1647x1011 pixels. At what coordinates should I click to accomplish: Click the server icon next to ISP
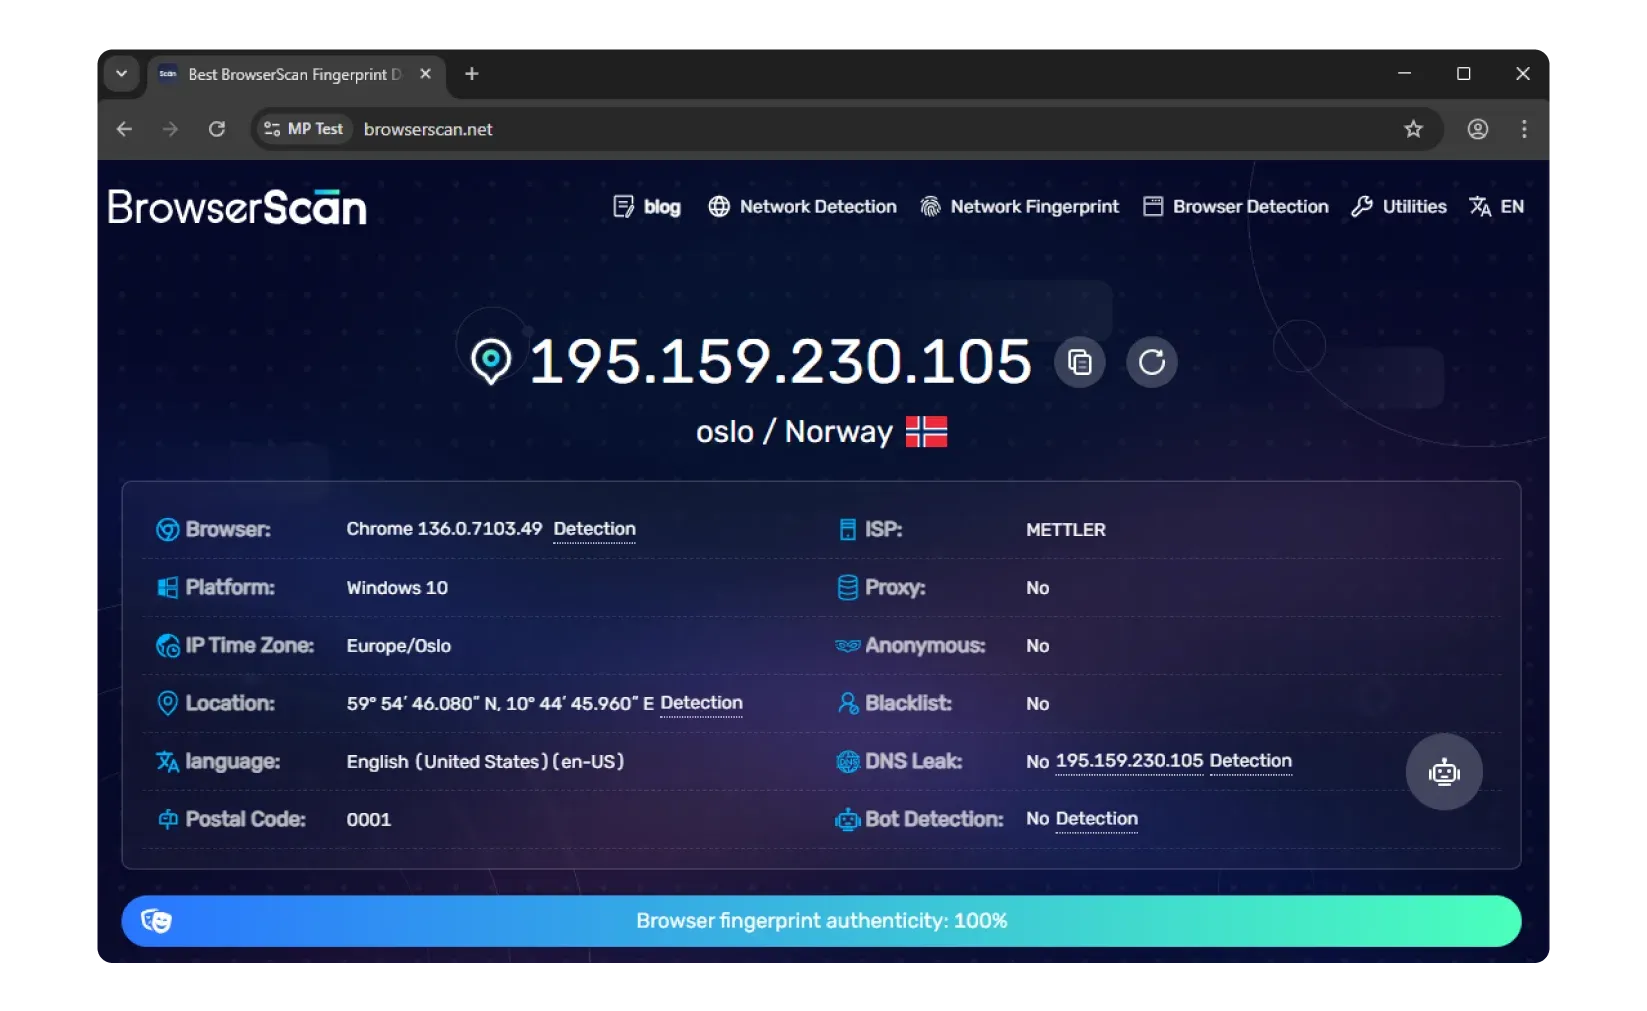tap(848, 530)
